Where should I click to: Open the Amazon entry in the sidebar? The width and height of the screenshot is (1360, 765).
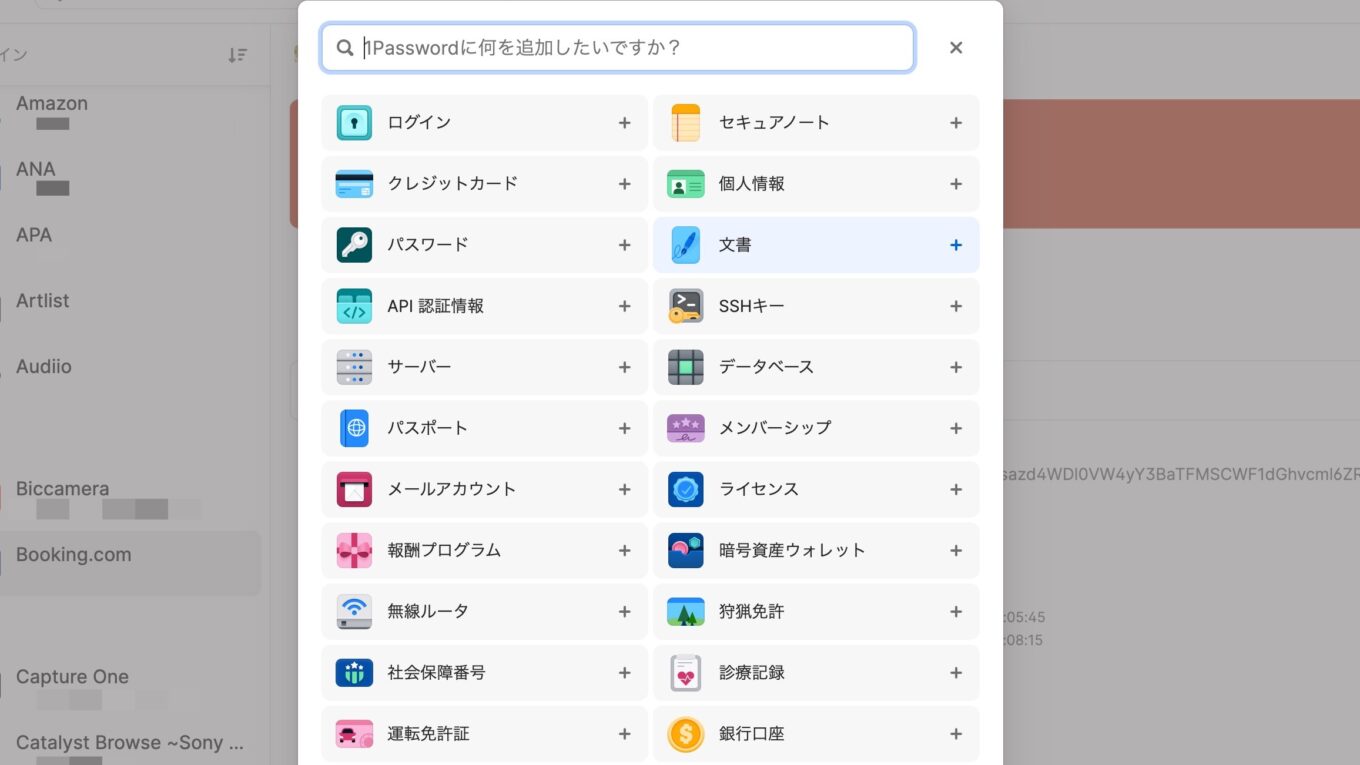pos(51,102)
